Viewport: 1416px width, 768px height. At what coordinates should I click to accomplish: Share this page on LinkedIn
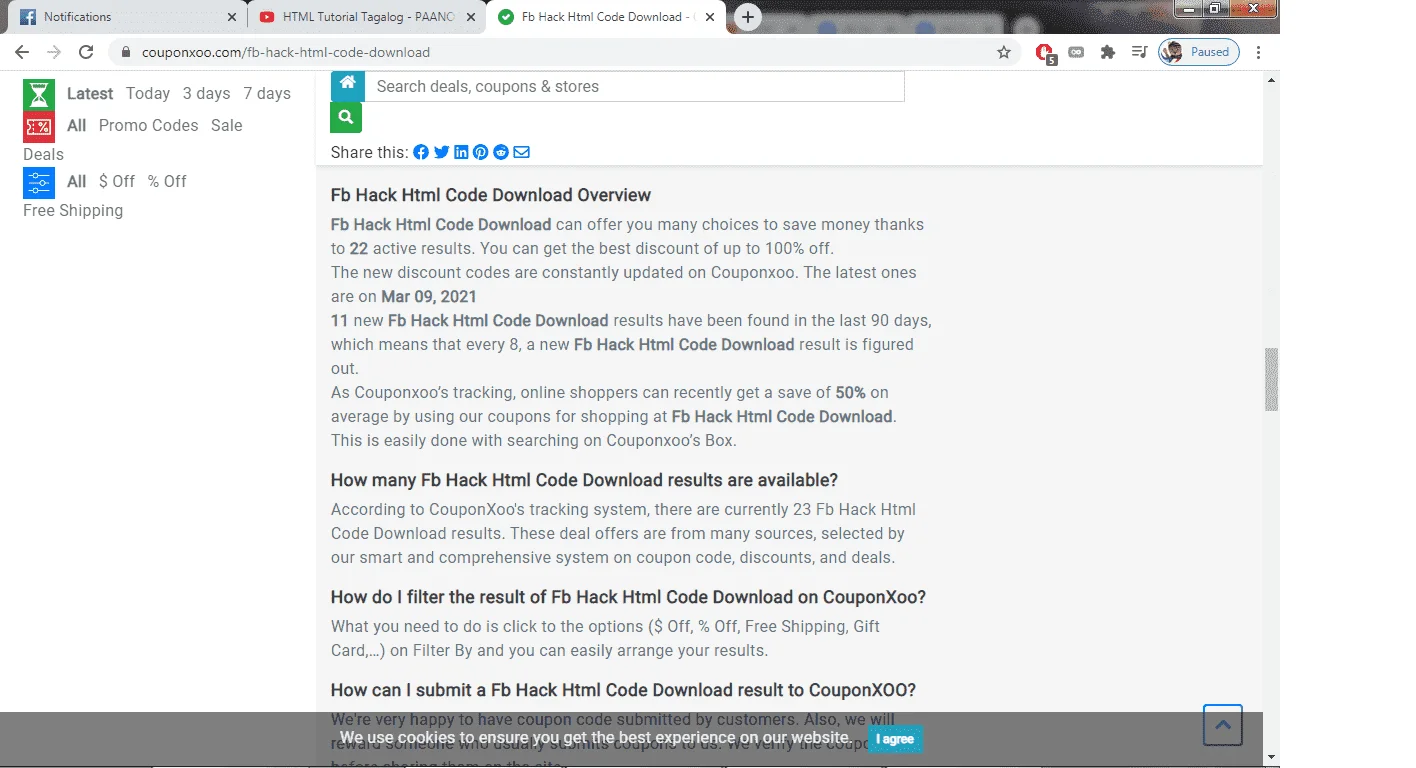click(x=461, y=152)
